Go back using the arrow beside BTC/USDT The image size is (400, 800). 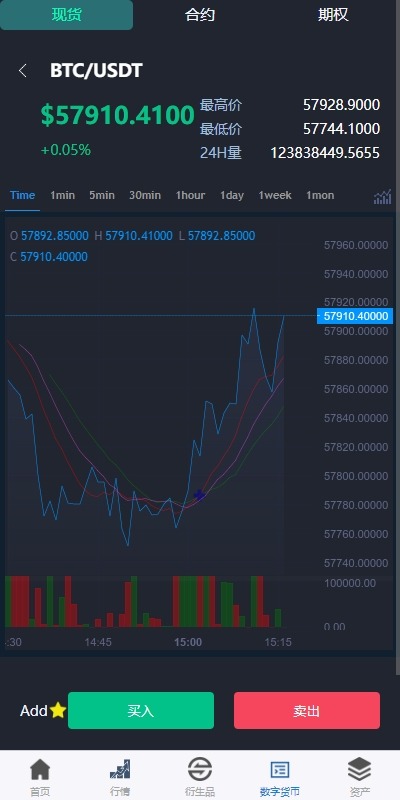(x=22, y=71)
